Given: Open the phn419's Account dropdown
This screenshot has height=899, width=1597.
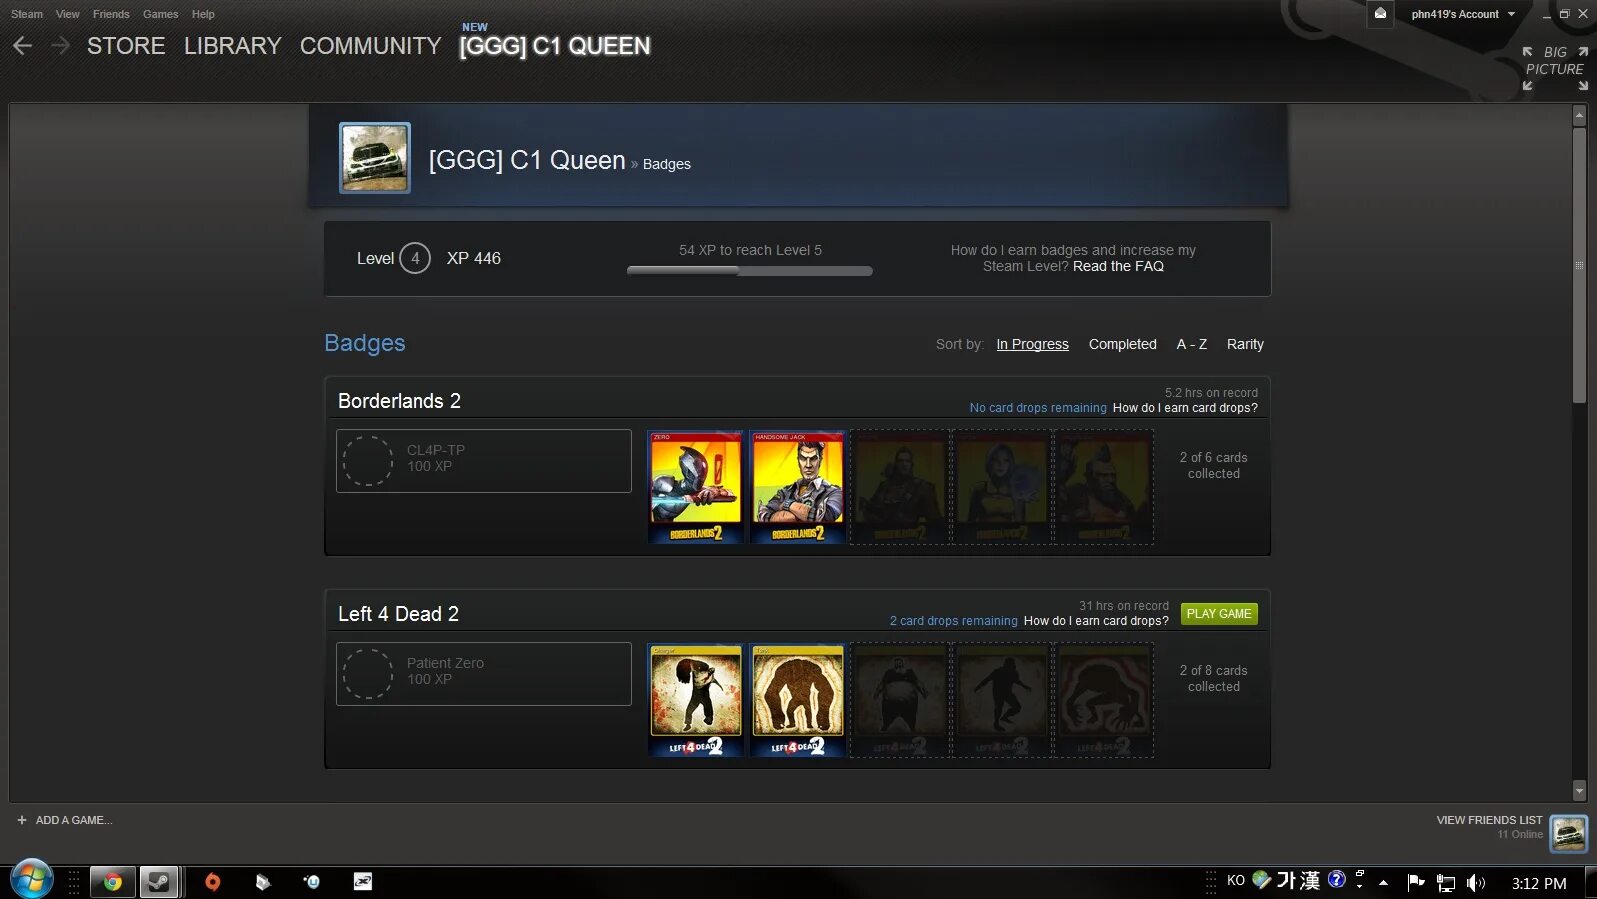Looking at the screenshot, I should tap(1463, 14).
